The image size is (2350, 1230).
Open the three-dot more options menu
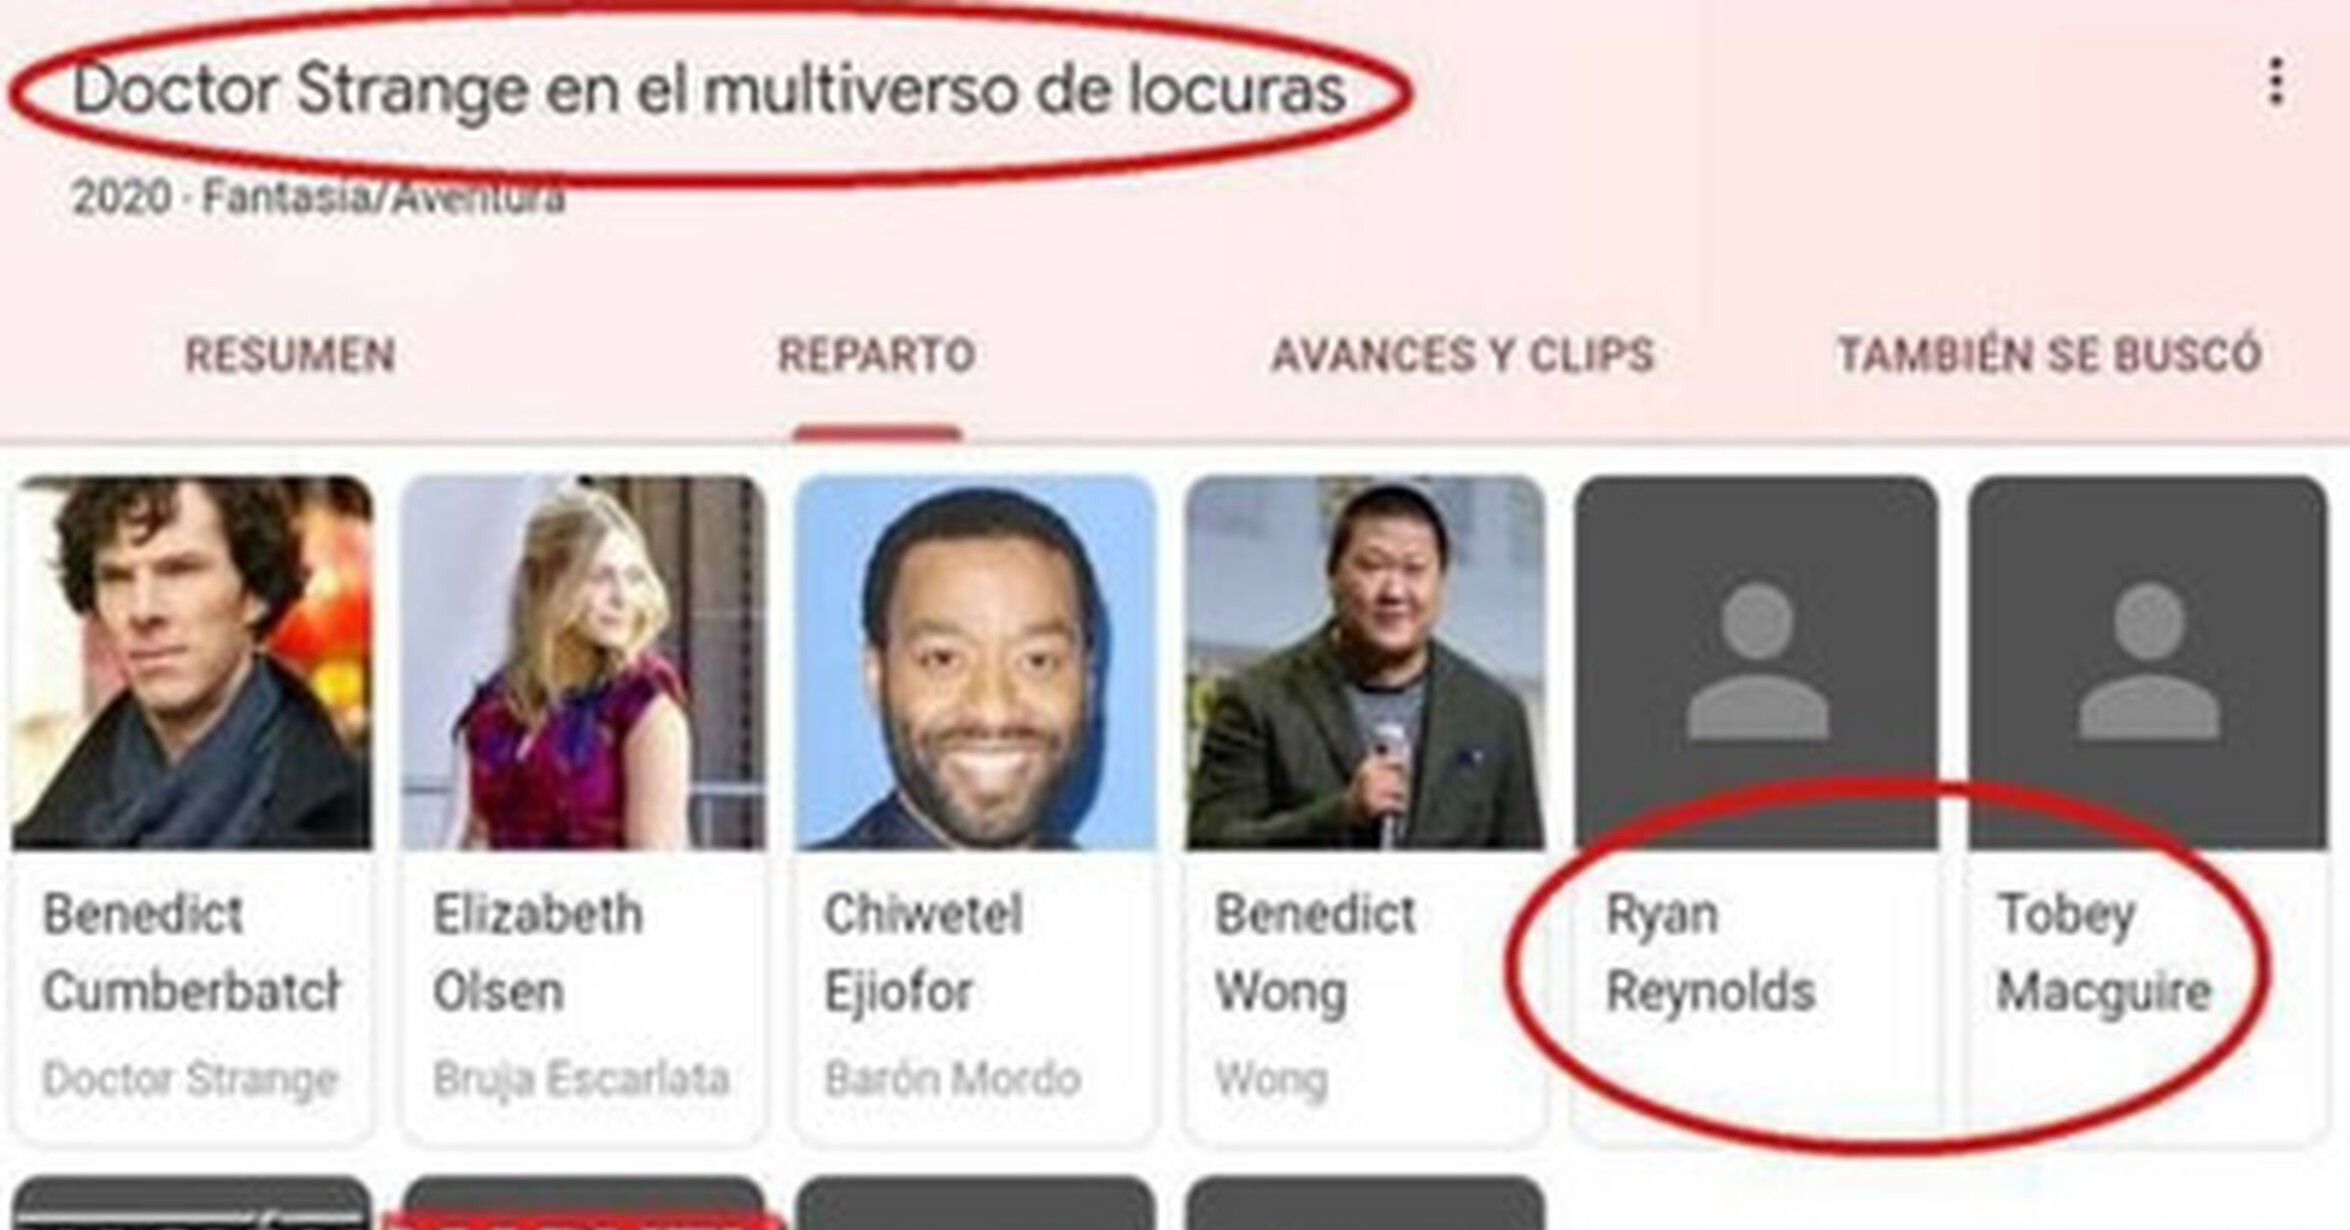2276,82
